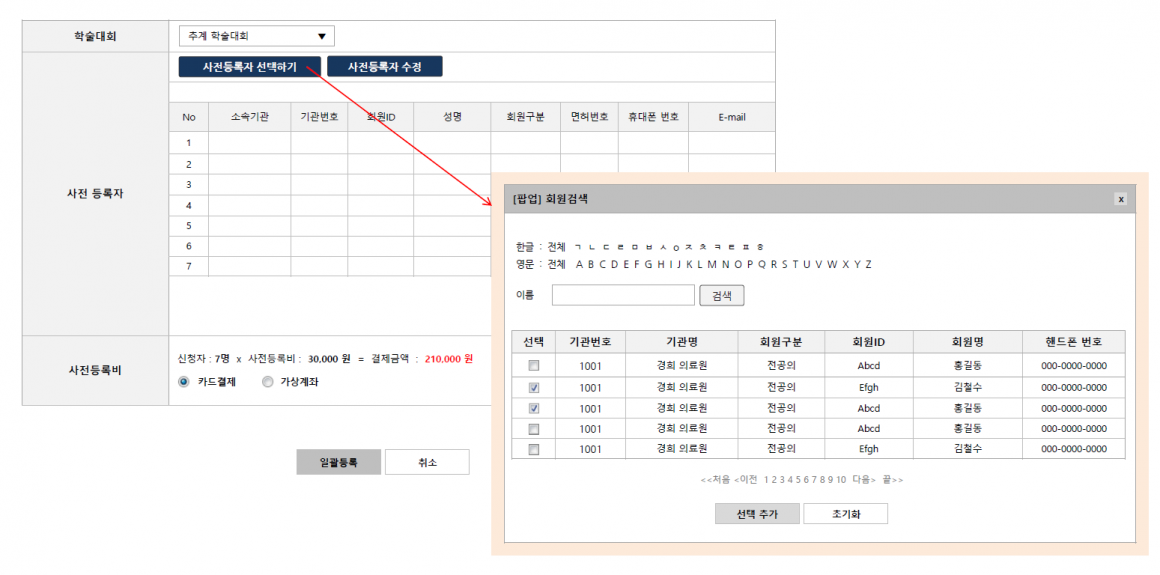Jump to first page with <<처음 link
Screen dimensions: 1160x575
click(715, 480)
